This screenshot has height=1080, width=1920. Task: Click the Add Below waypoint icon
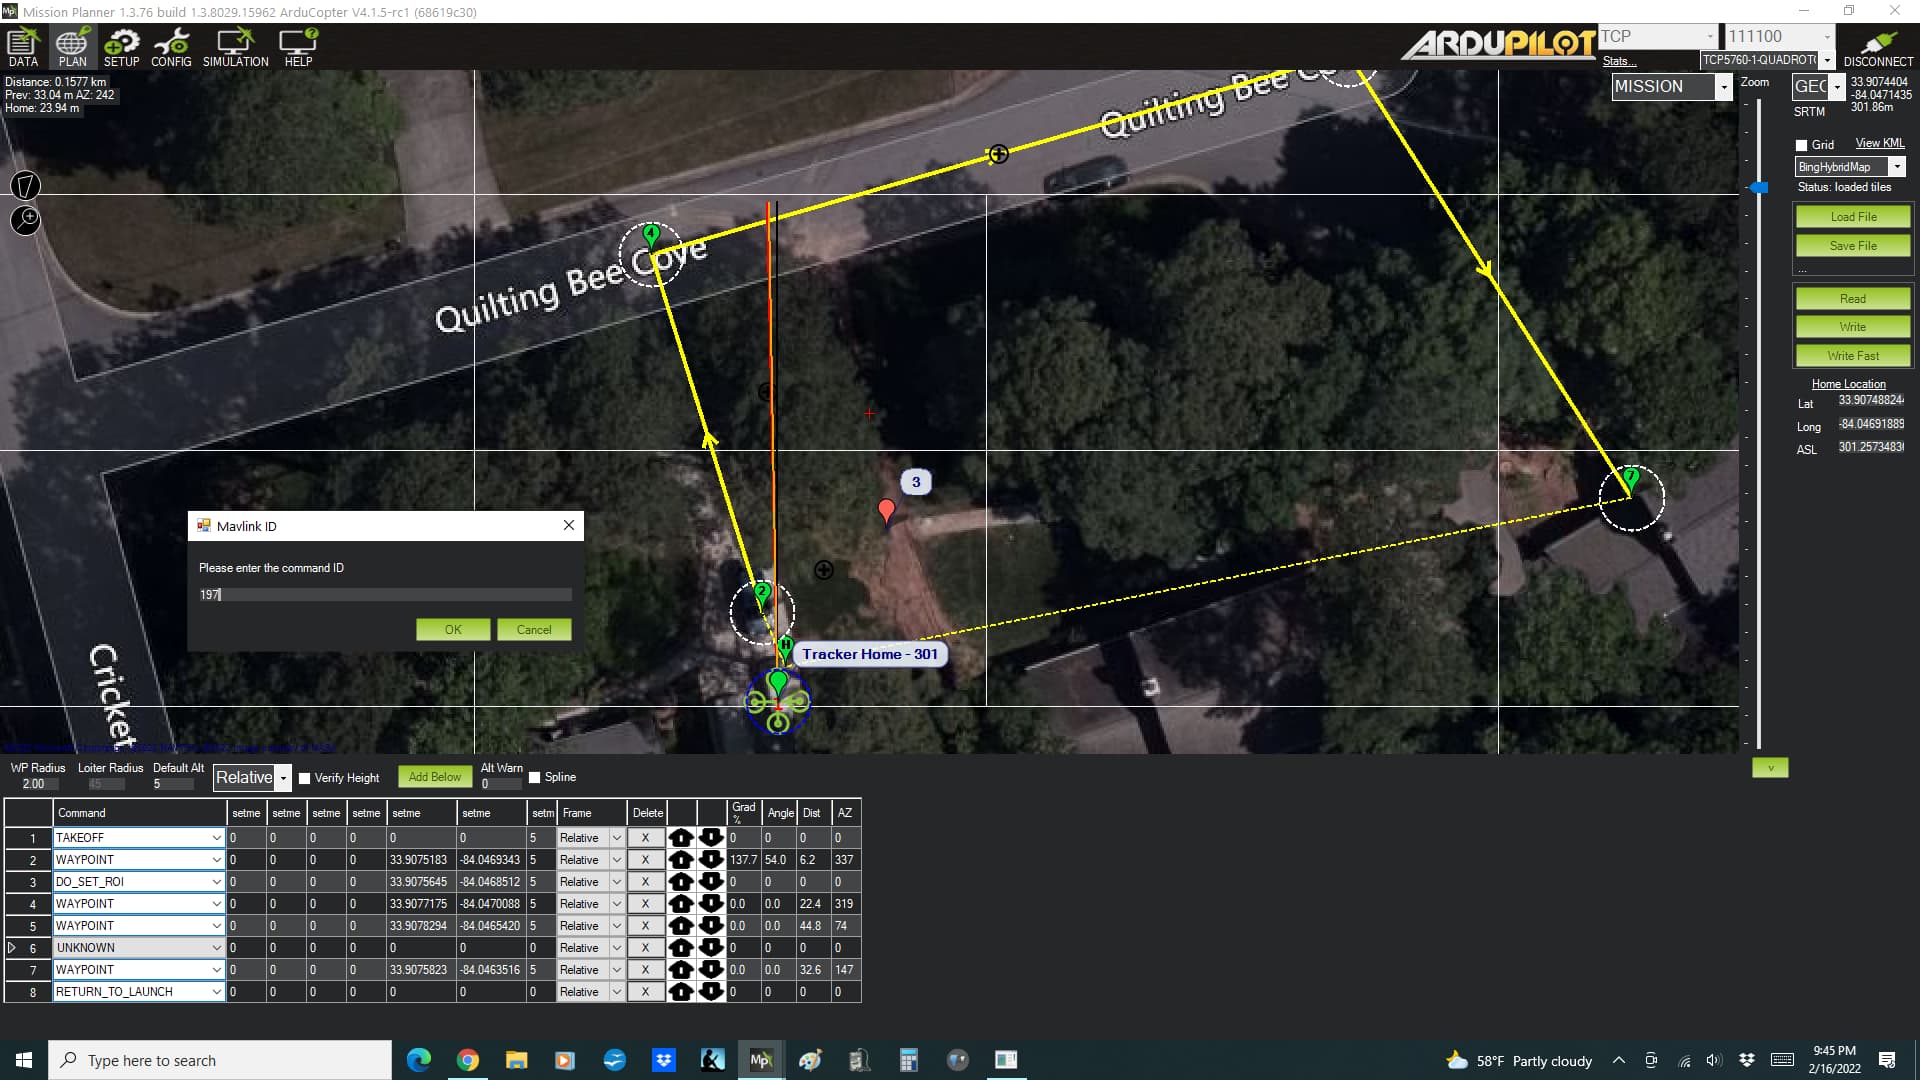click(435, 777)
